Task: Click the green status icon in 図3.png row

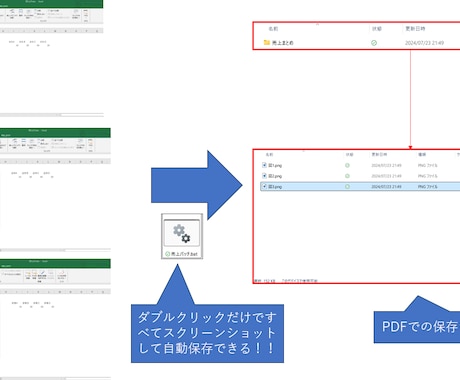Action: point(347,187)
